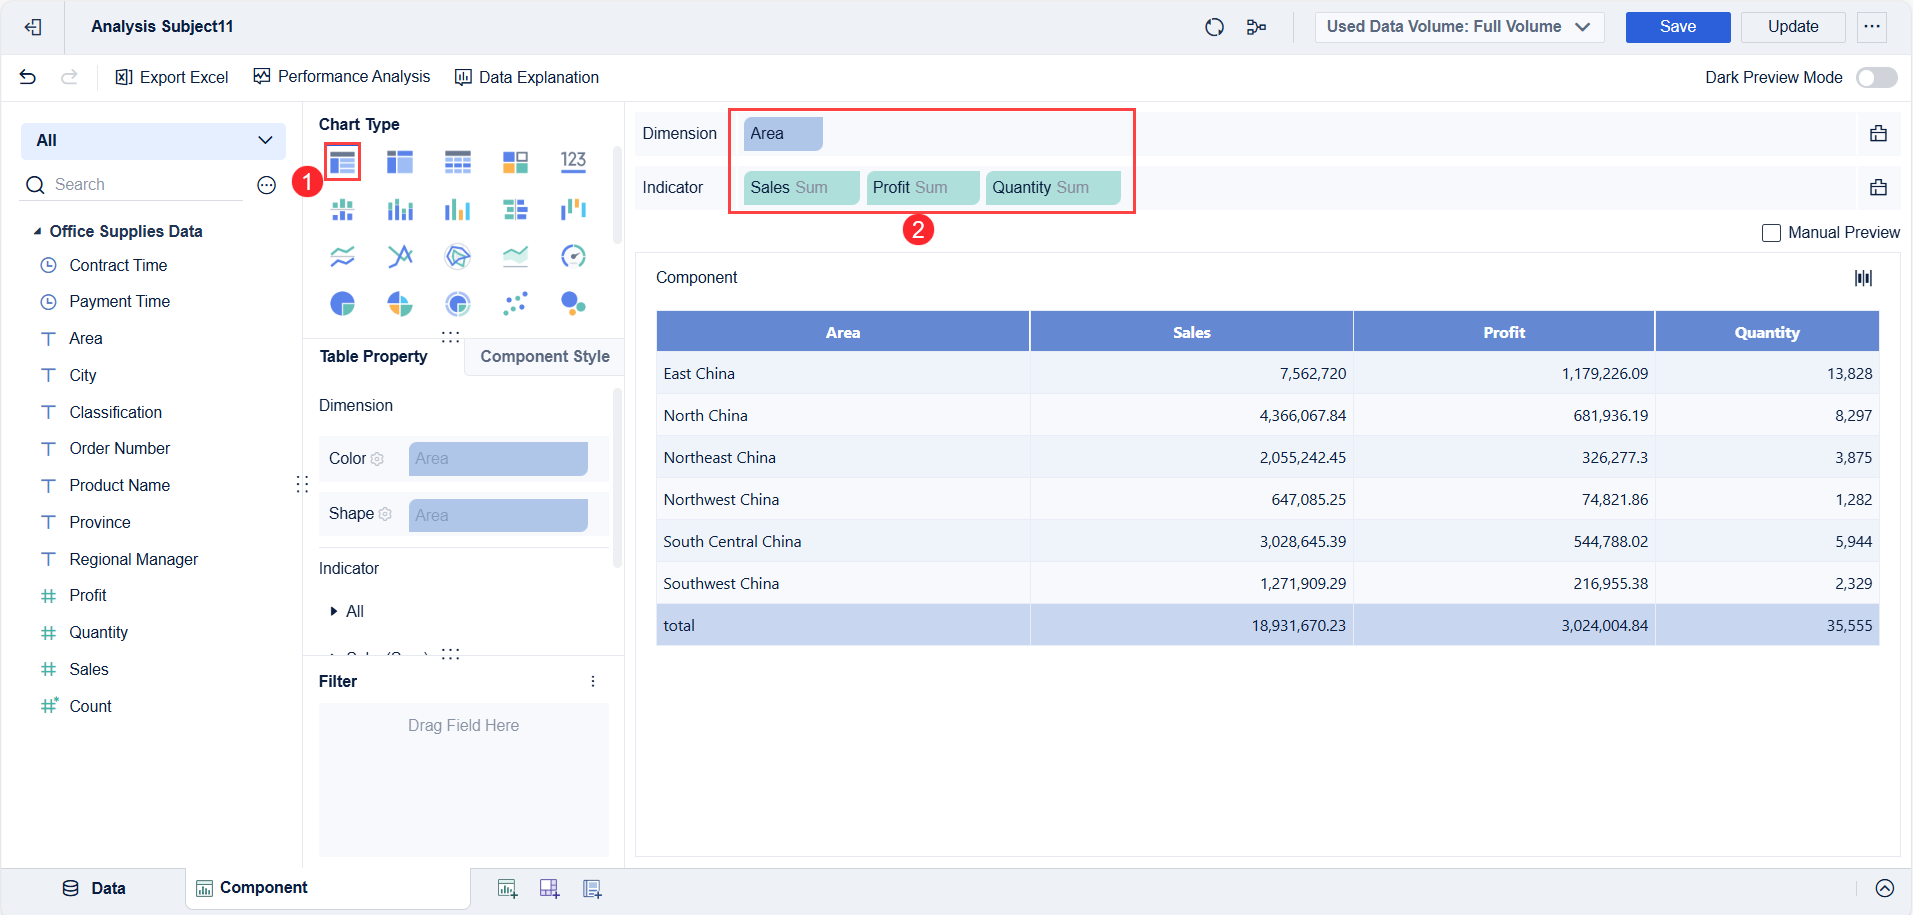Click the Update button
The width and height of the screenshot is (1913, 915).
(1793, 27)
